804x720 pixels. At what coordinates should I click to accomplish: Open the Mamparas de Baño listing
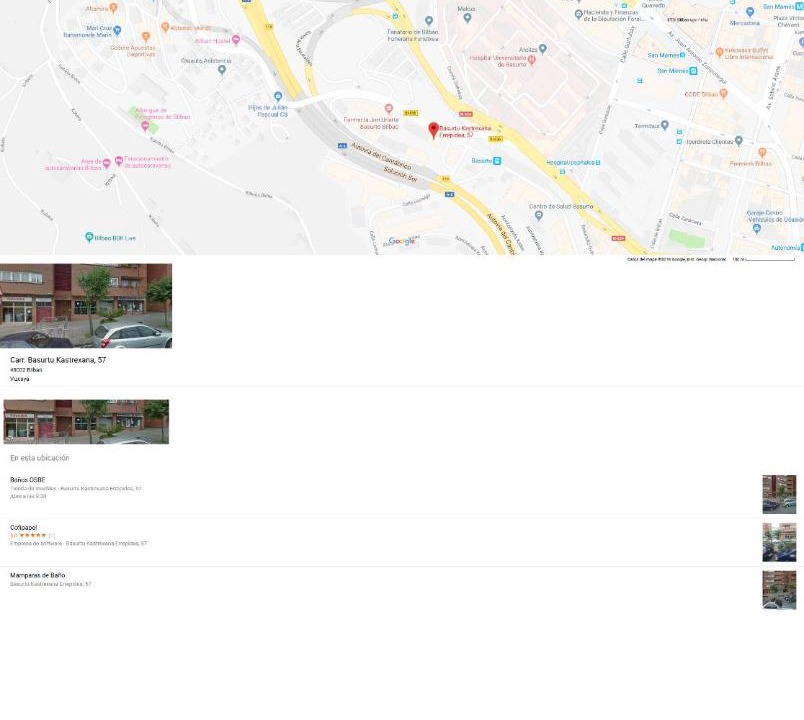(x=402, y=590)
